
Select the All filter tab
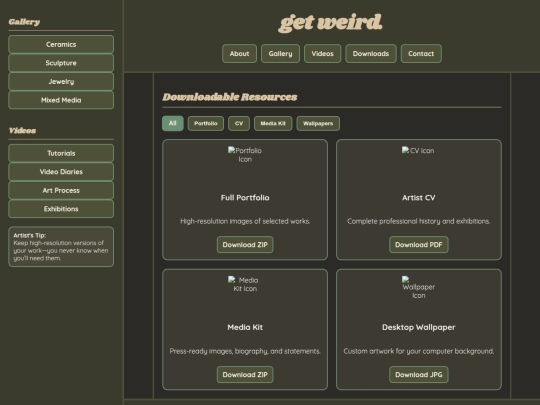173,123
